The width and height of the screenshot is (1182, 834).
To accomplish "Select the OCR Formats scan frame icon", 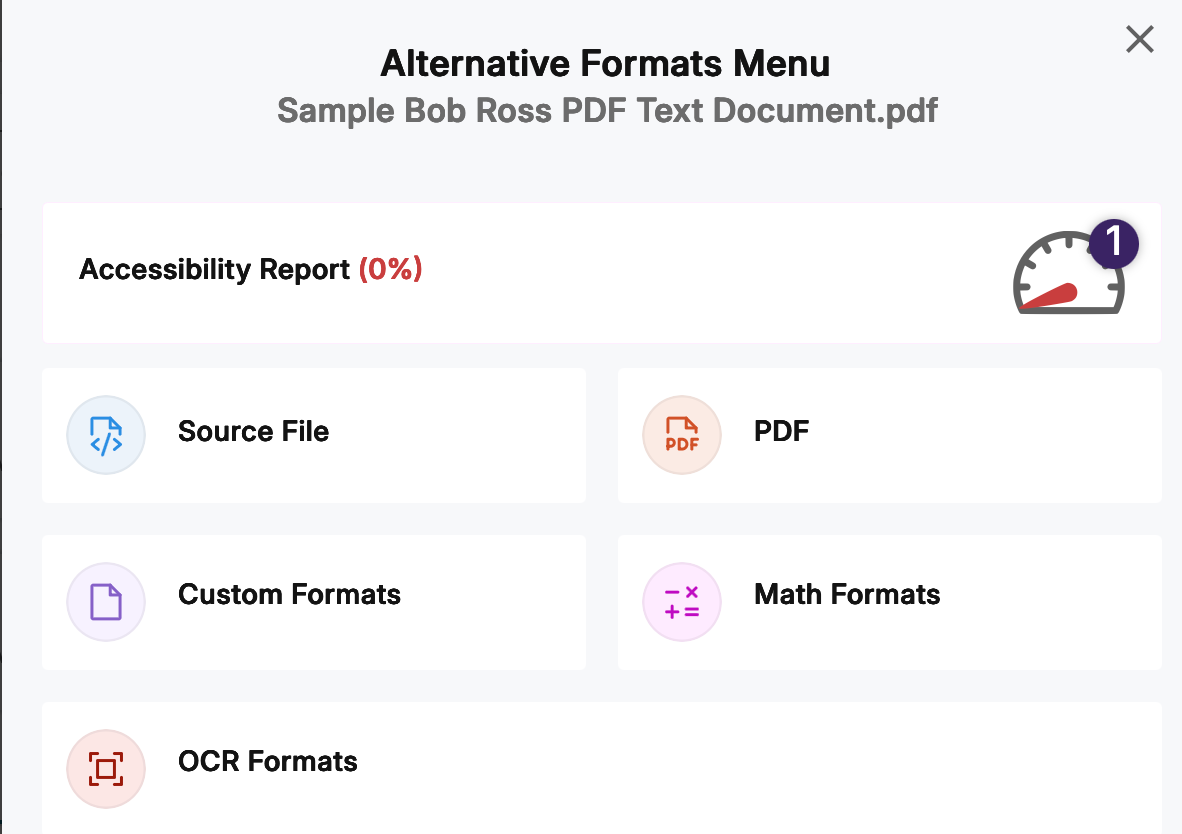I will point(106,769).
